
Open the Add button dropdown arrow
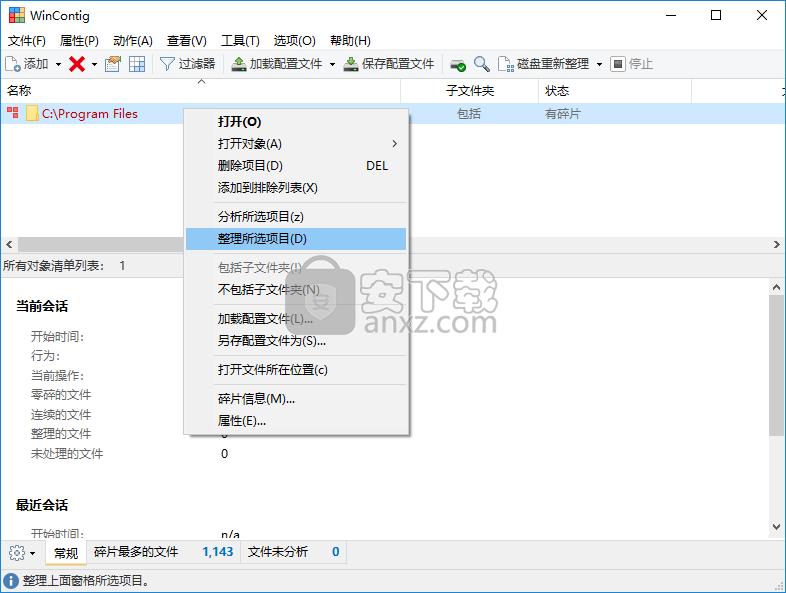point(58,64)
